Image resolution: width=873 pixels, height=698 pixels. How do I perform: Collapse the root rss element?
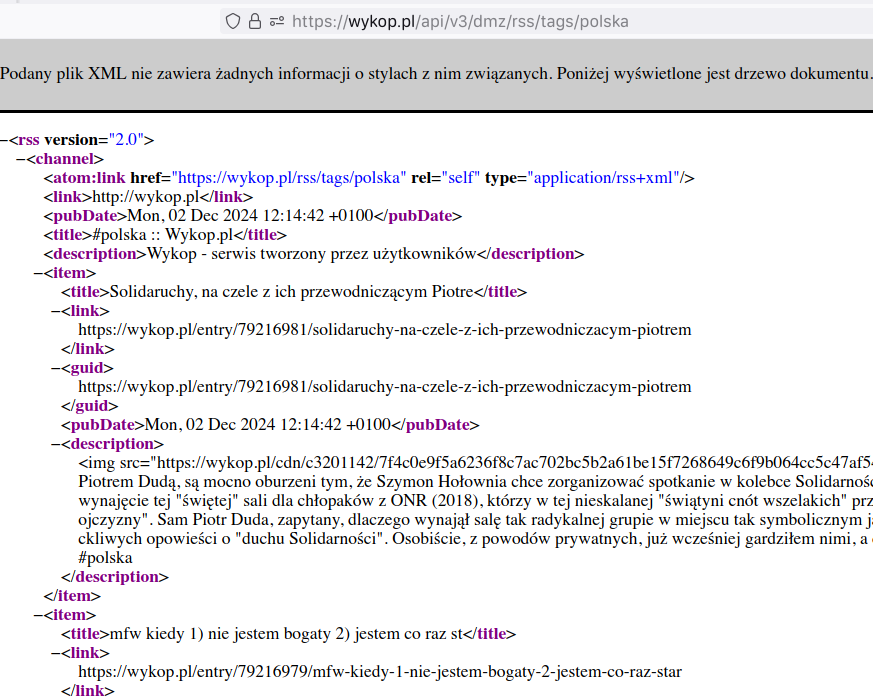pos(5,140)
